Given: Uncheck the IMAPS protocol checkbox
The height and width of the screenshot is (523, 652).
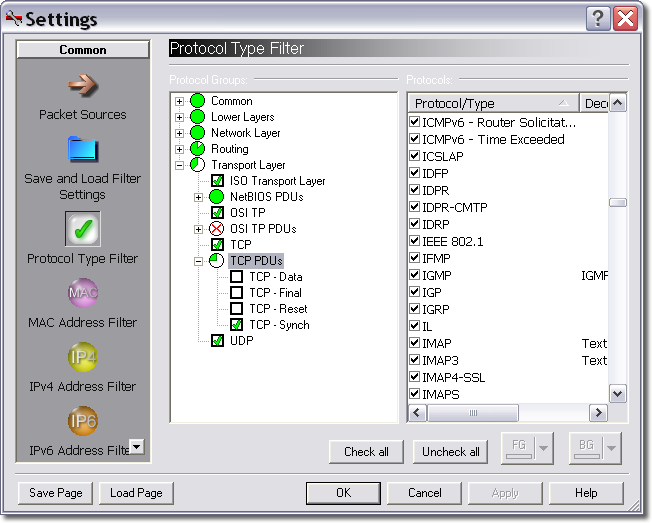Looking at the screenshot, I should point(414,394).
